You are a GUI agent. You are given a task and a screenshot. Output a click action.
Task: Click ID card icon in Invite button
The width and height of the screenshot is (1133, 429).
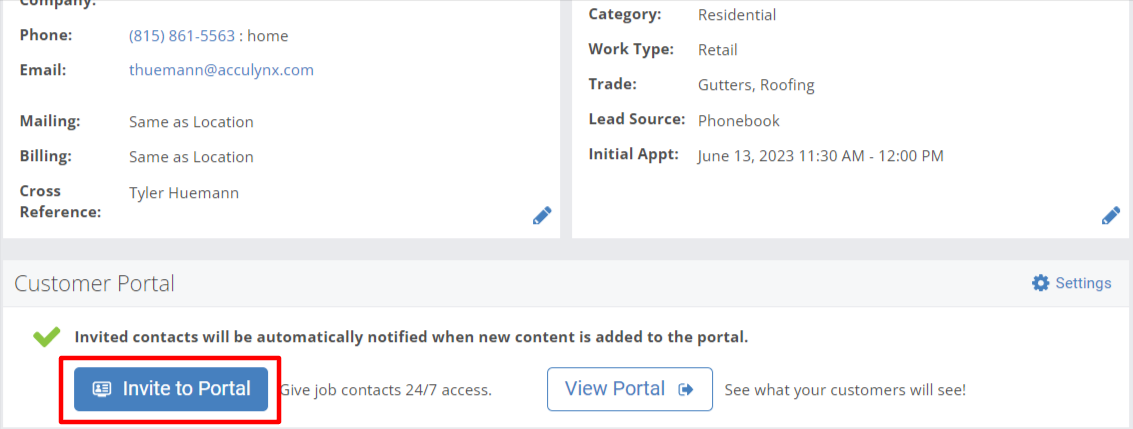(102, 389)
